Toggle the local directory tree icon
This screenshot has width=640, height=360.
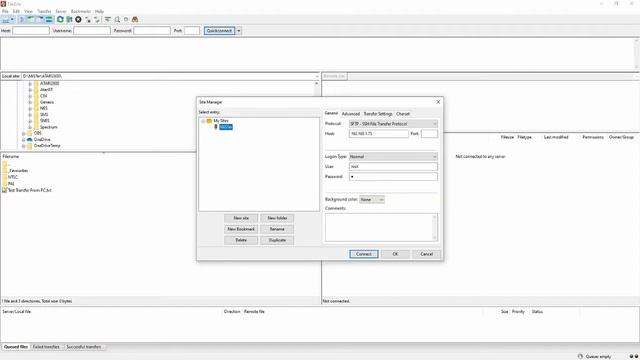coord(31,20)
